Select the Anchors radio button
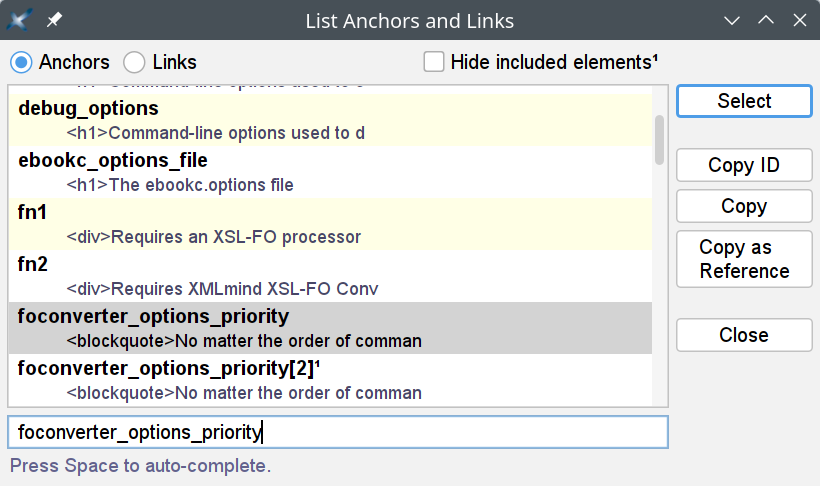Image resolution: width=820 pixels, height=486 pixels. click(21, 62)
